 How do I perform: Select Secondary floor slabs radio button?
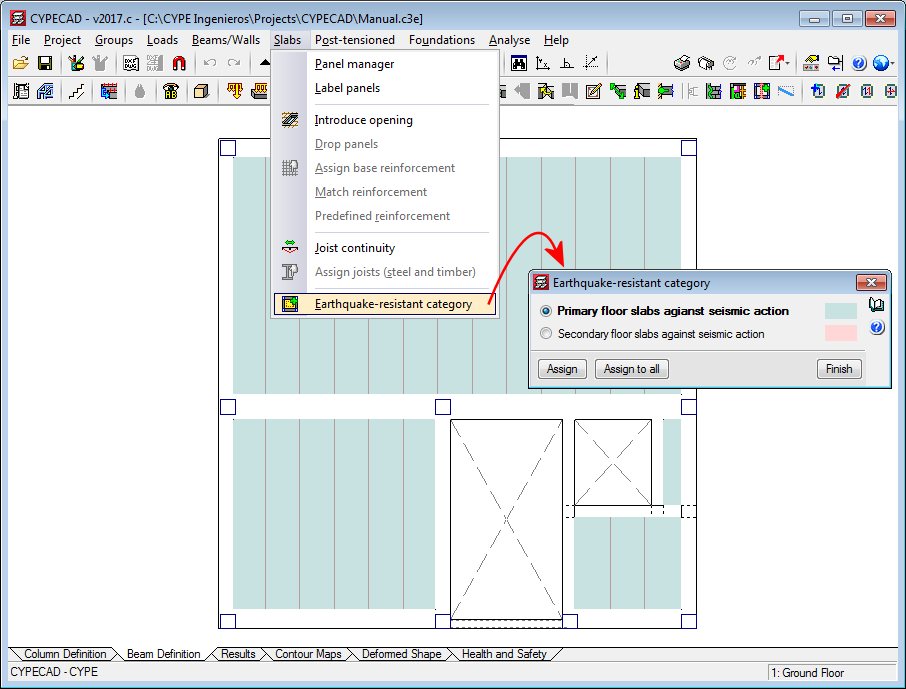tap(546, 334)
